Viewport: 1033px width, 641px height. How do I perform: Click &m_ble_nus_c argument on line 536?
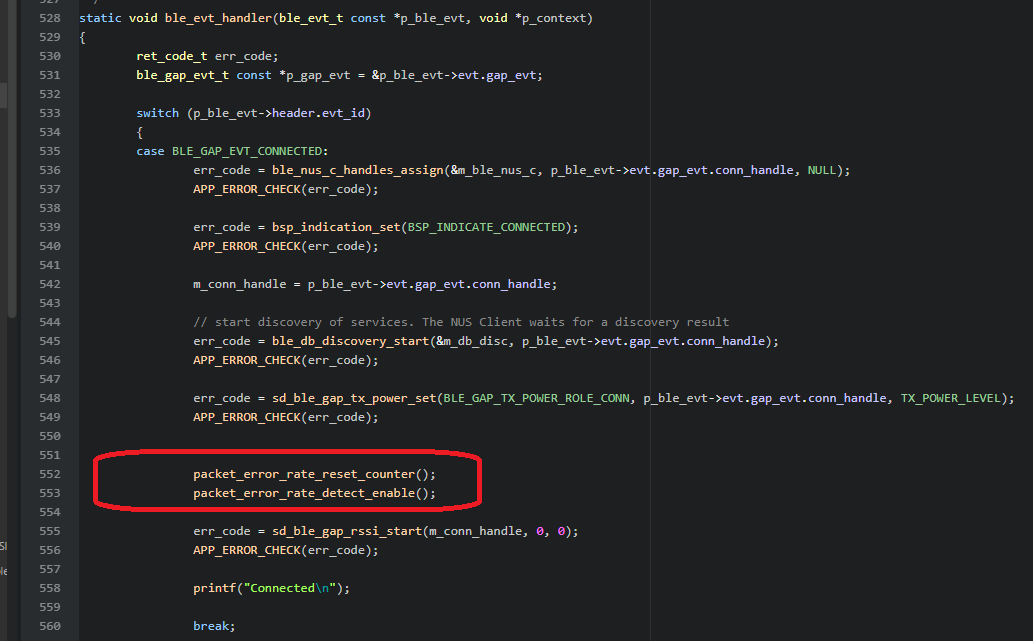(493, 170)
